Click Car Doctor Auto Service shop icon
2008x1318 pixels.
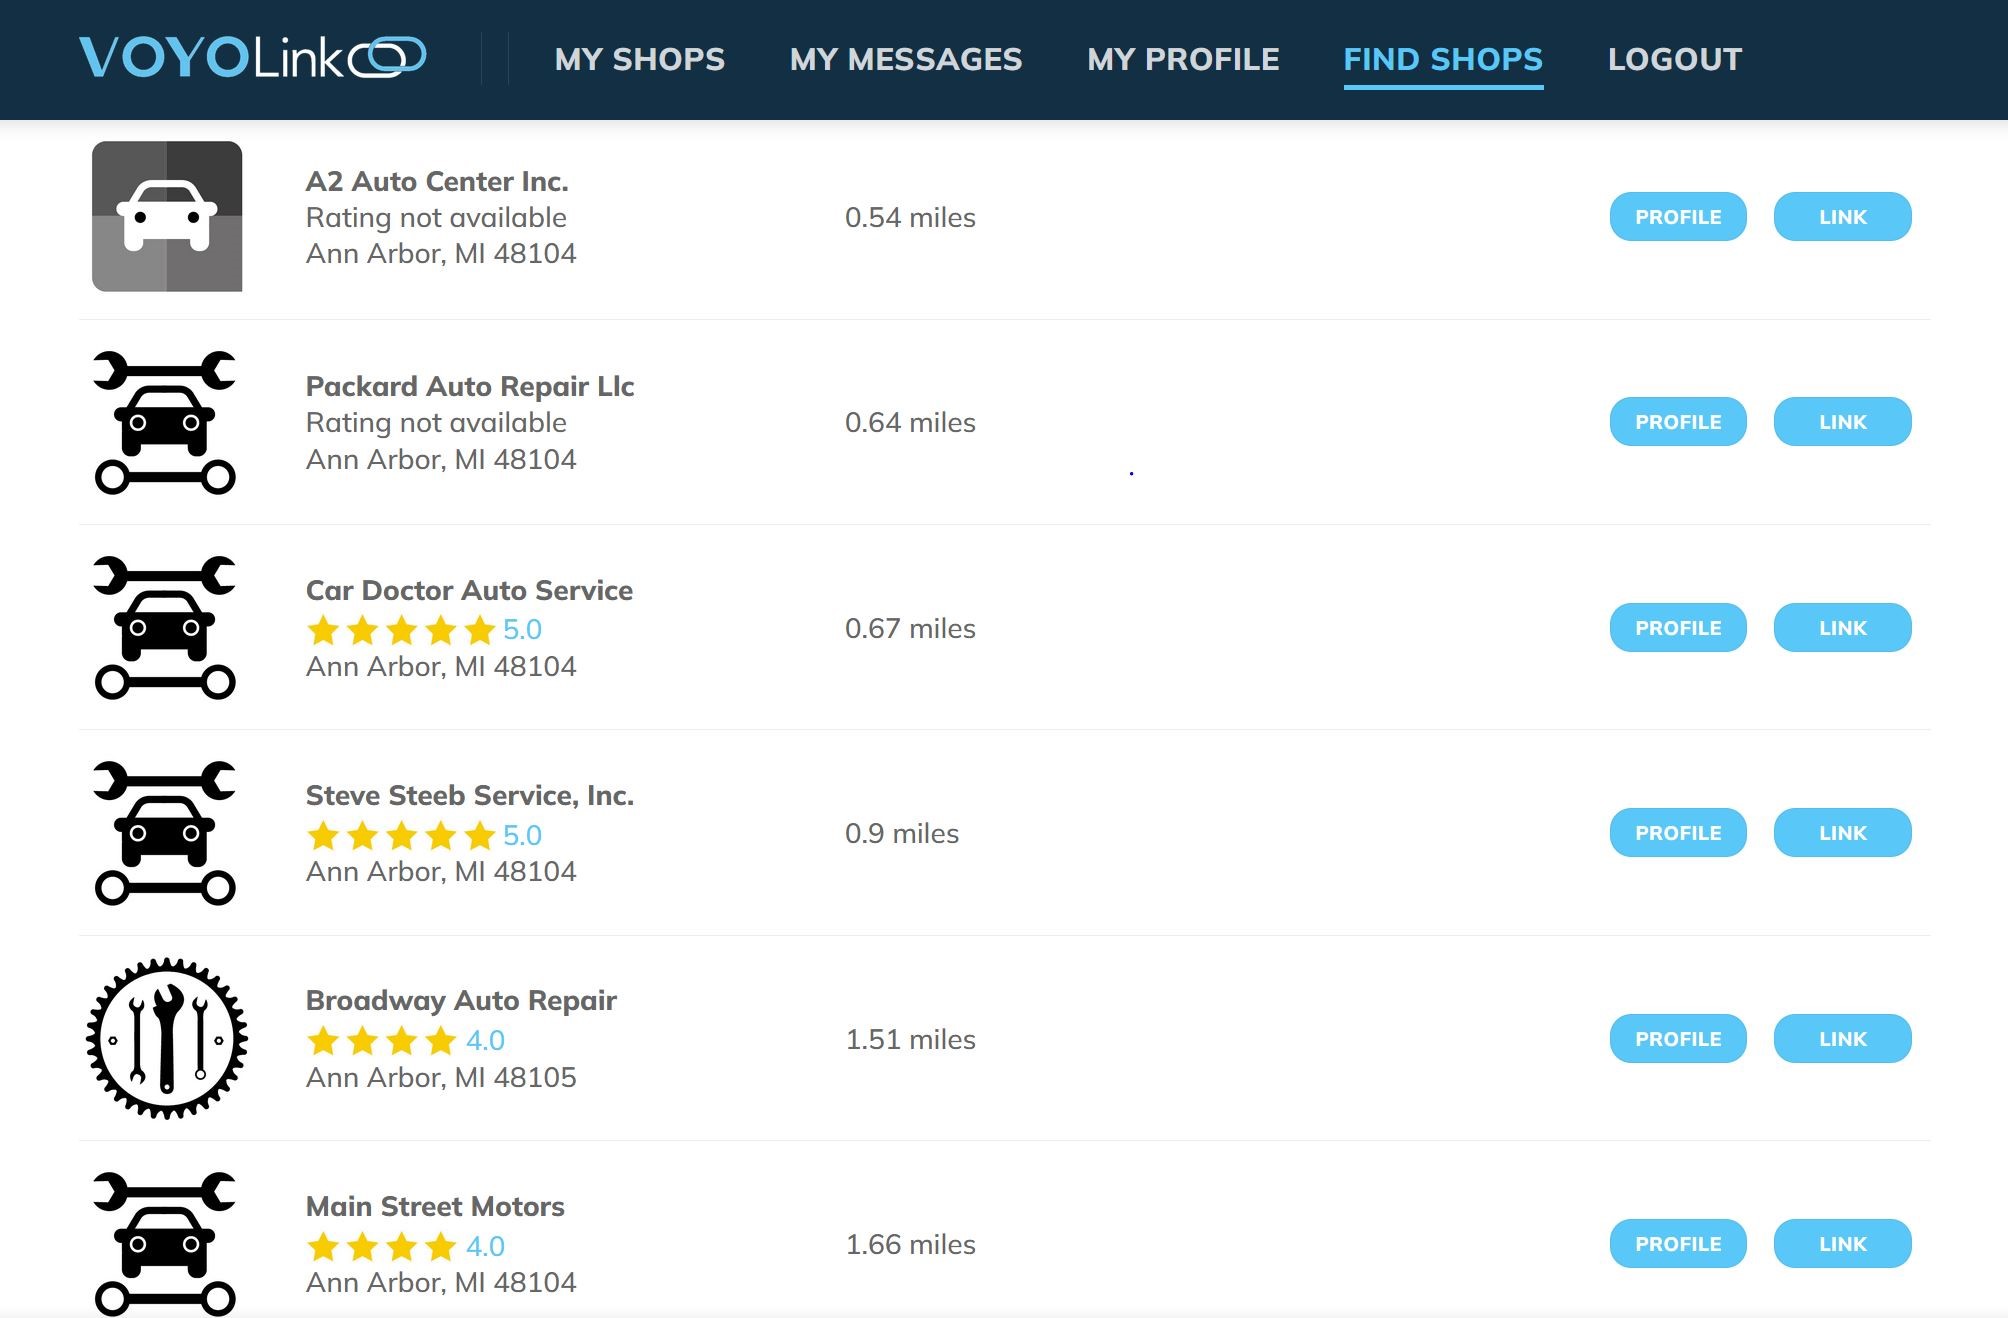[x=165, y=627]
